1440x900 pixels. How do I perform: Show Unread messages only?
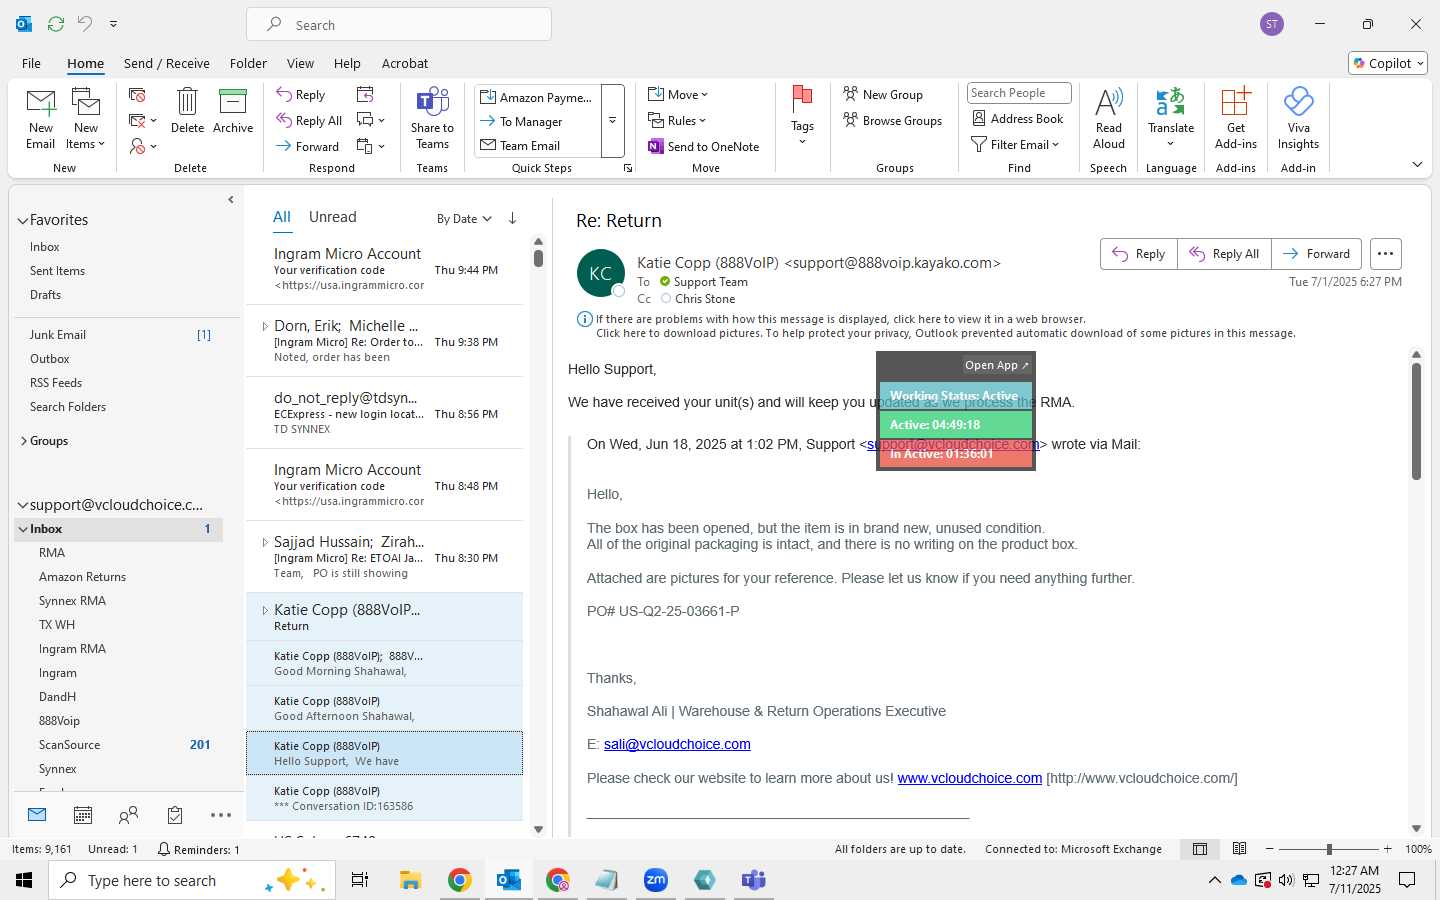coord(333,217)
